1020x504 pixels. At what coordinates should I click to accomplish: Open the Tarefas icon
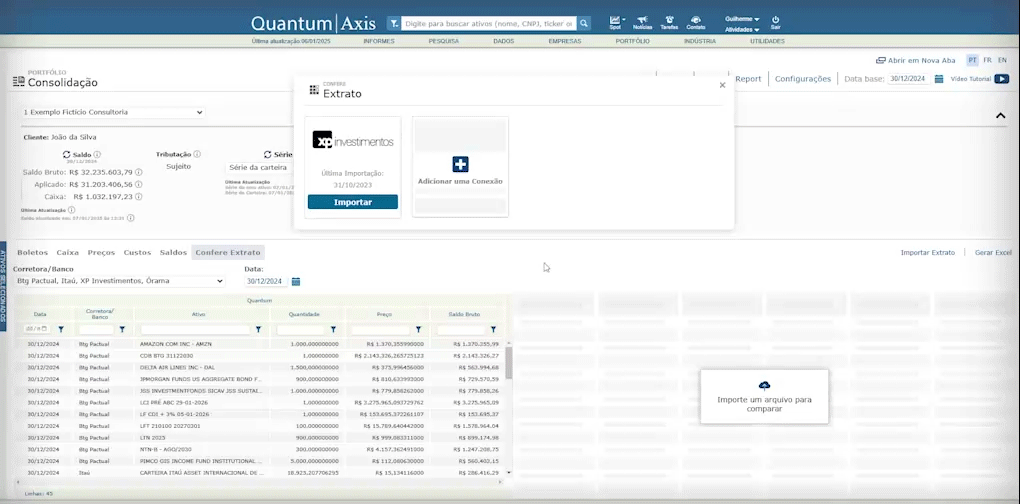pos(668,20)
